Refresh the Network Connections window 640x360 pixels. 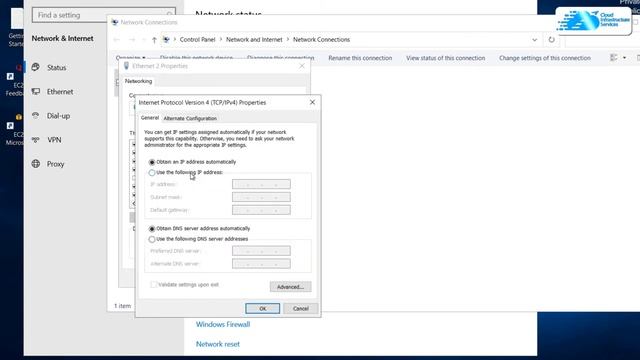(x=551, y=40)
